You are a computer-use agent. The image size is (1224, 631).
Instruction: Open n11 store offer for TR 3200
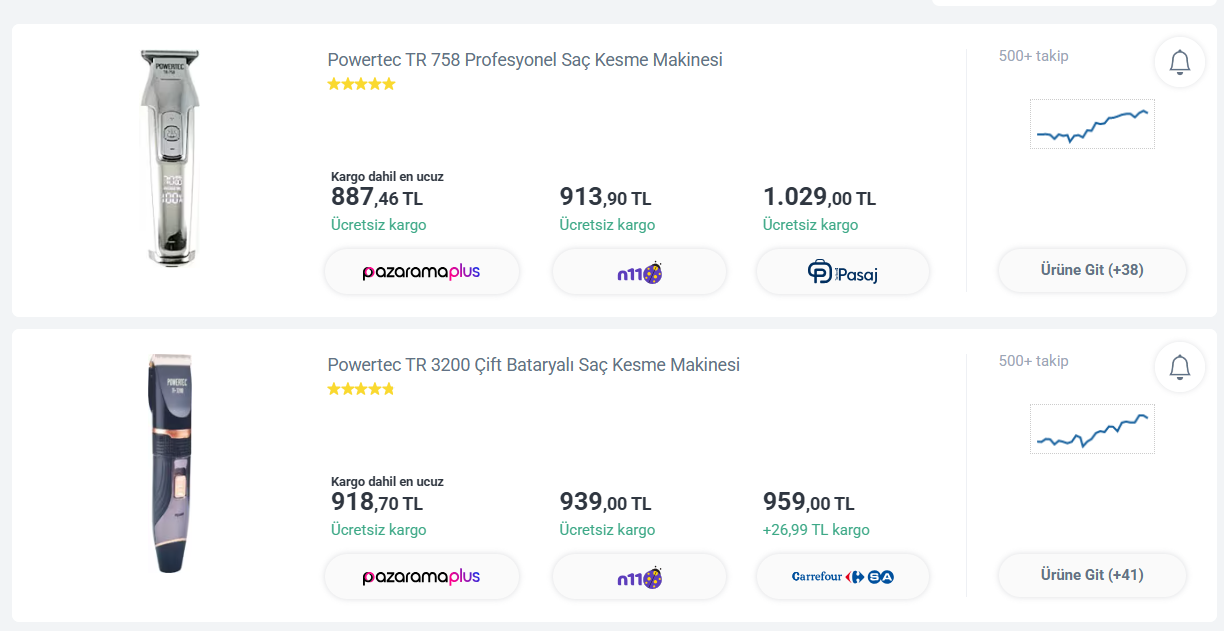(639, 577)
